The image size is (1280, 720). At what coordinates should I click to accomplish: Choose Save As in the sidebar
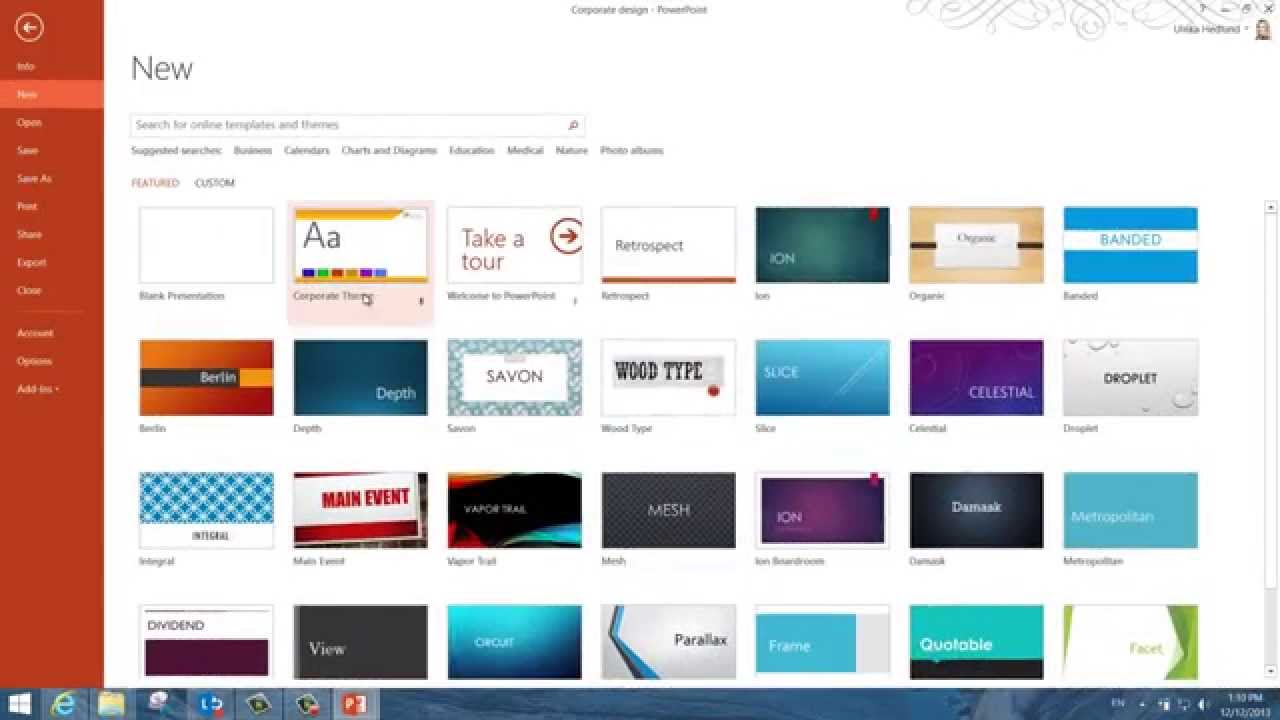[x=34, y=178]
